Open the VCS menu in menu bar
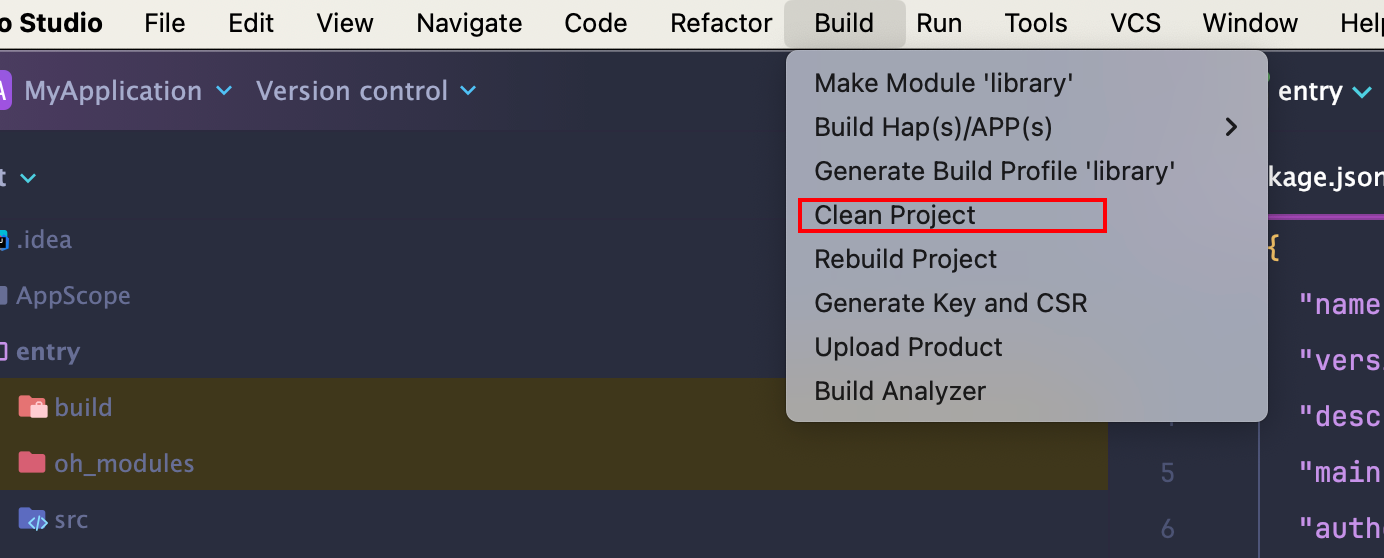 pos(1135,23)
